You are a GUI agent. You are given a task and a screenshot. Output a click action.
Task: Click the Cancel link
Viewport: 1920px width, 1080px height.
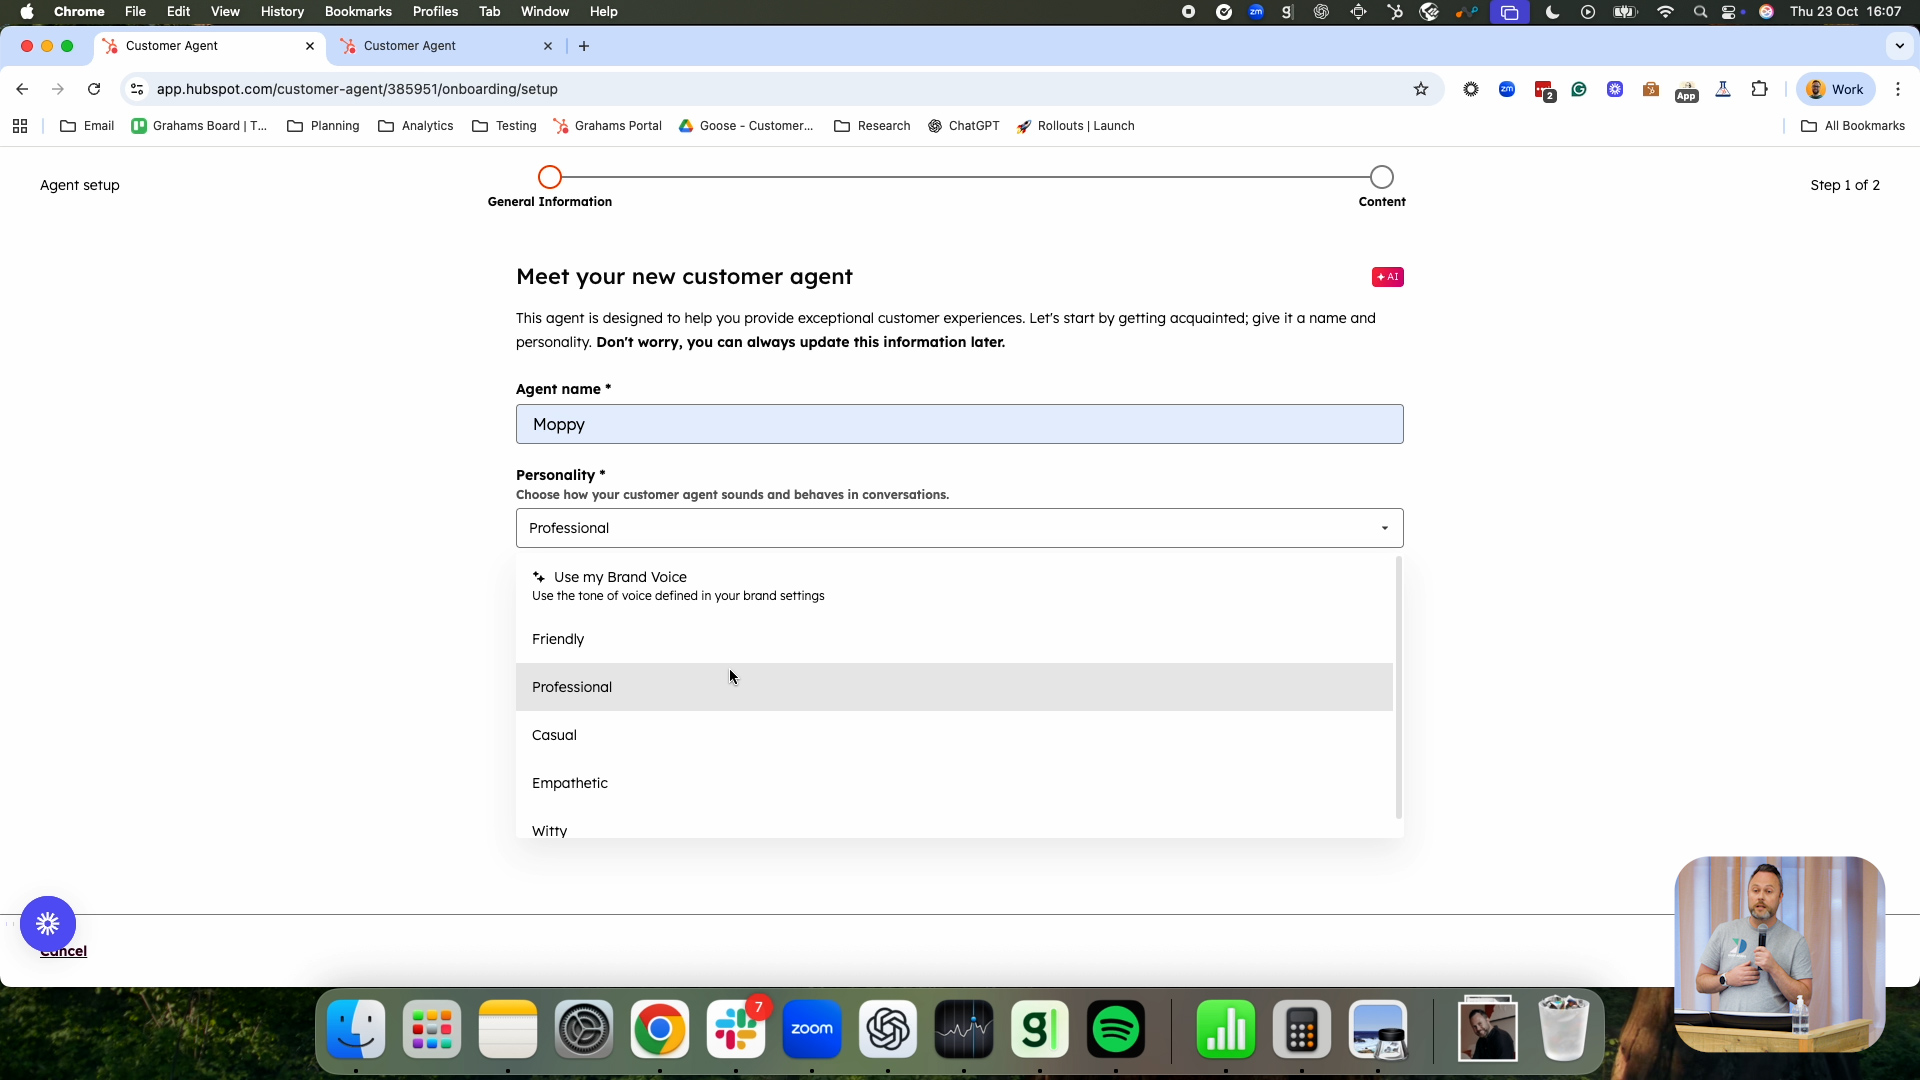pyautogui.click(x=63, y=951)
